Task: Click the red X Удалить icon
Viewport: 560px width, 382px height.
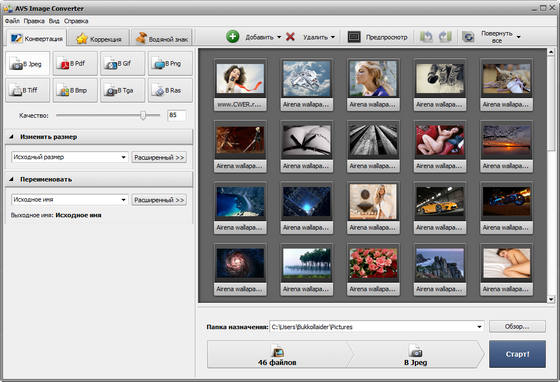Action: pyautogui.click(x=290, y=36)
